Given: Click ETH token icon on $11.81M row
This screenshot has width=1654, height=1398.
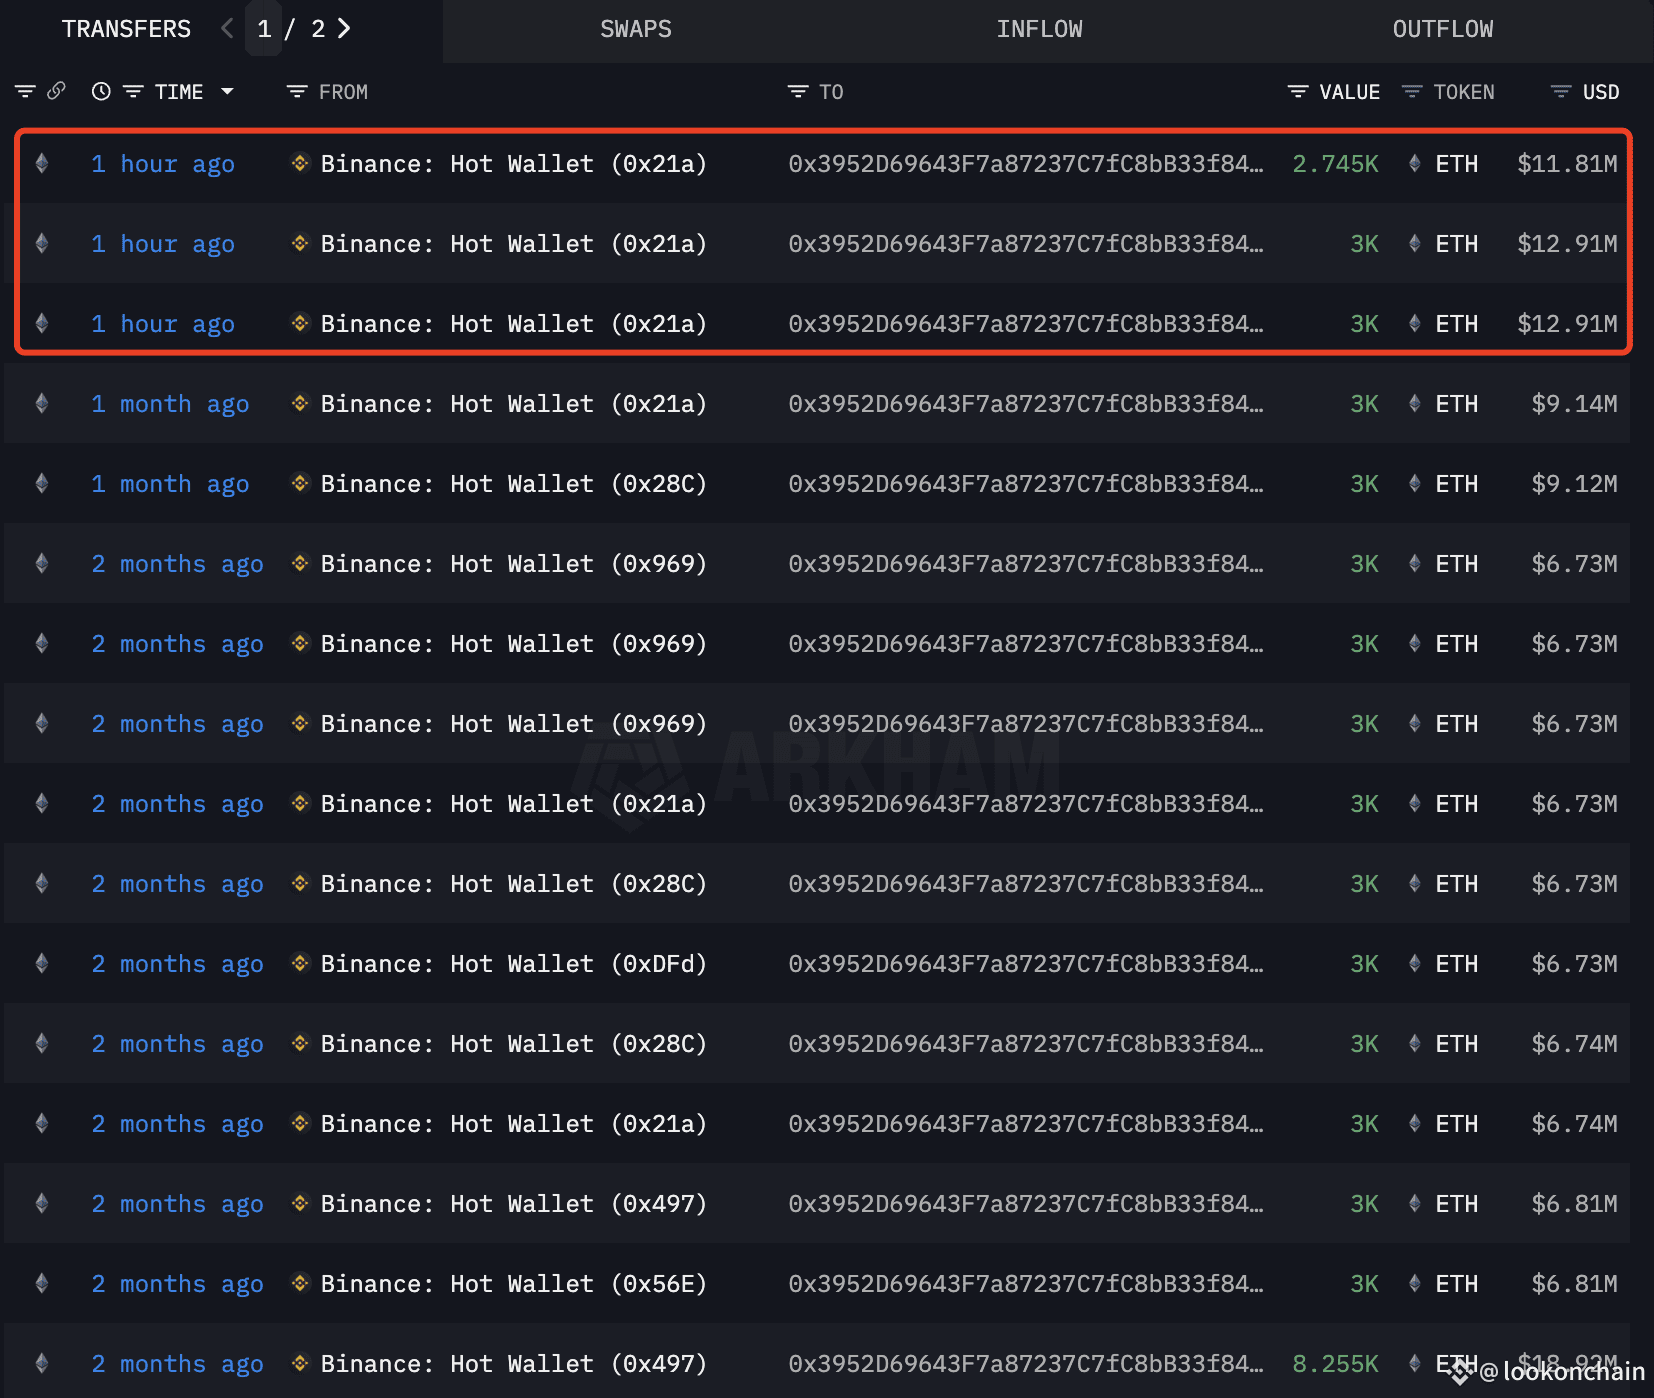Looking at the screenshot, I should 1414,163.
